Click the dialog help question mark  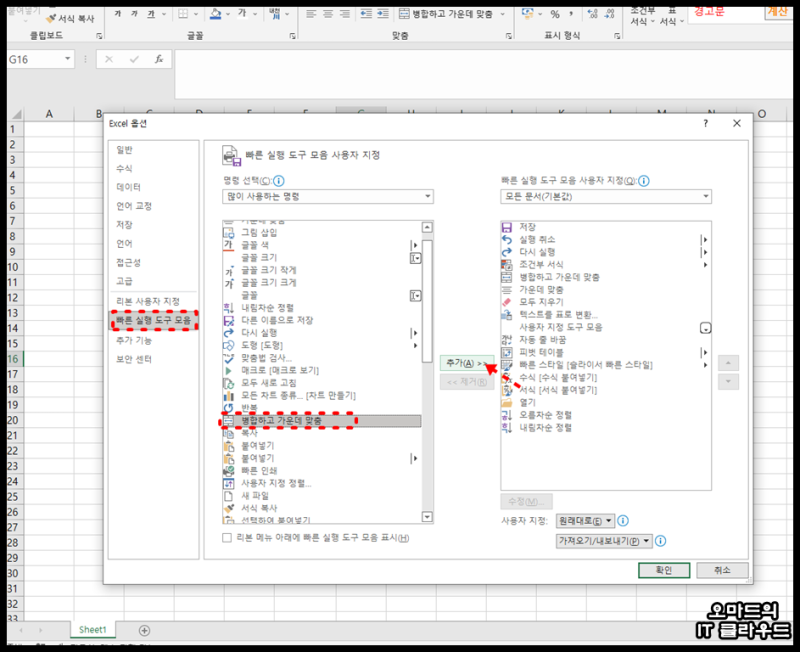706,123
